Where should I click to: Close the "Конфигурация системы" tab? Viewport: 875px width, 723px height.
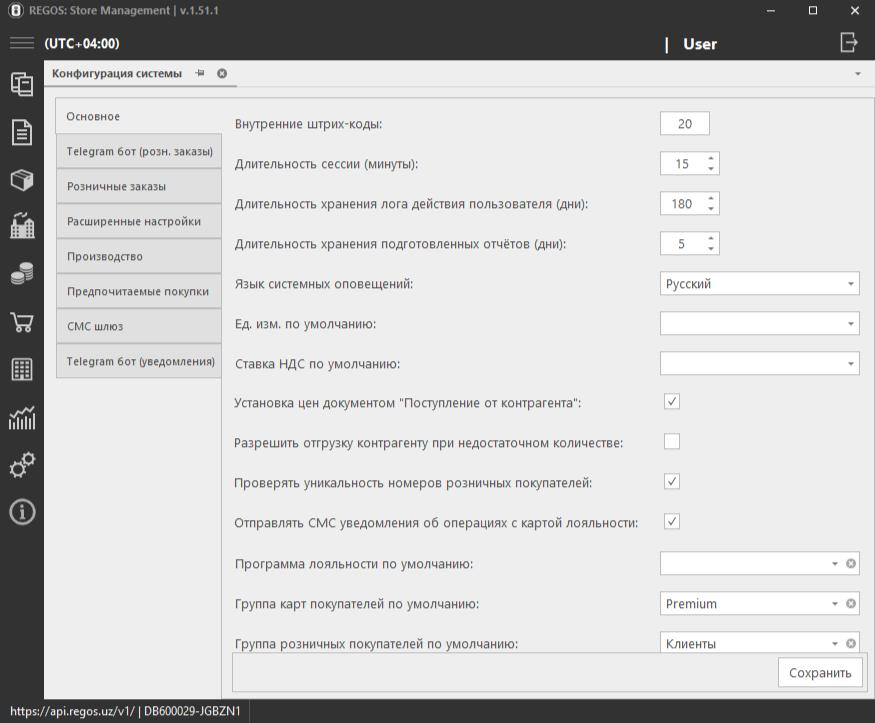click(222, 74)
